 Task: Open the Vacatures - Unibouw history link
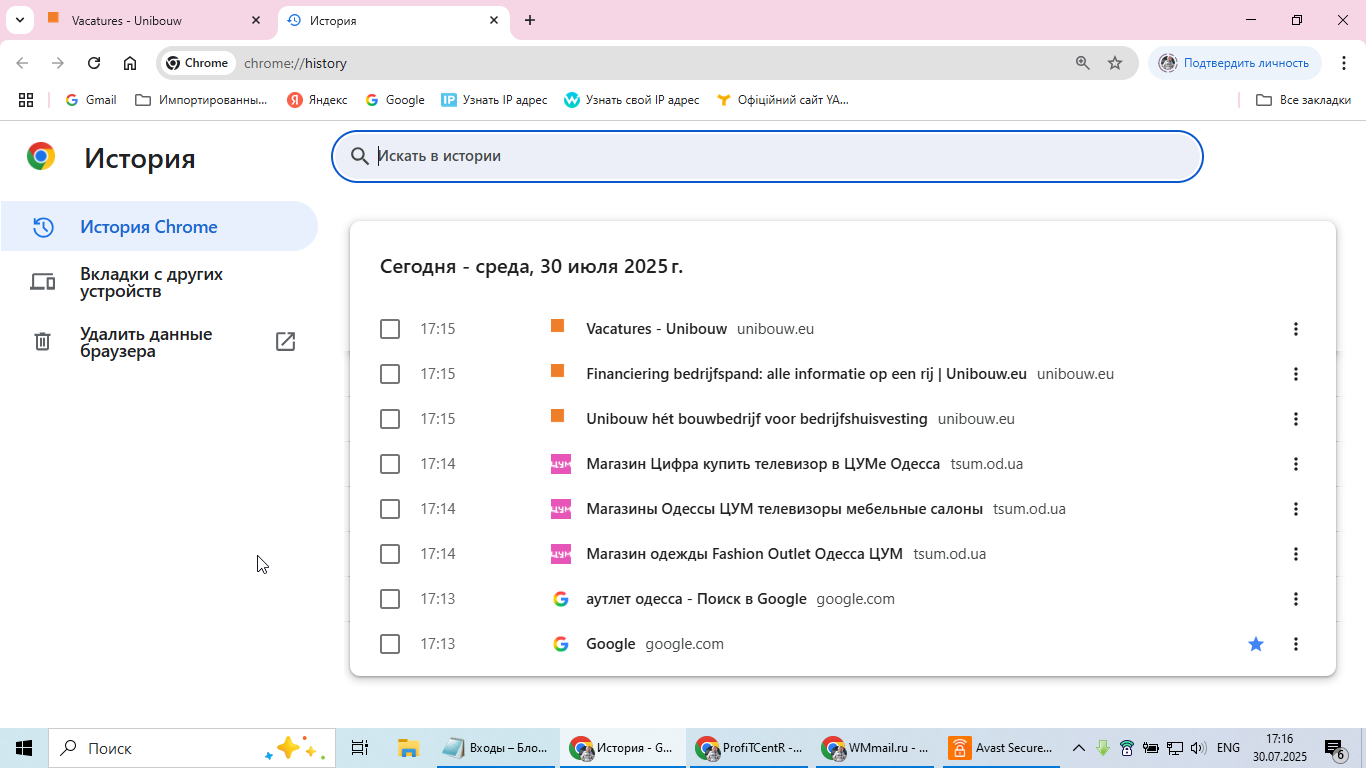coord(656,329)
